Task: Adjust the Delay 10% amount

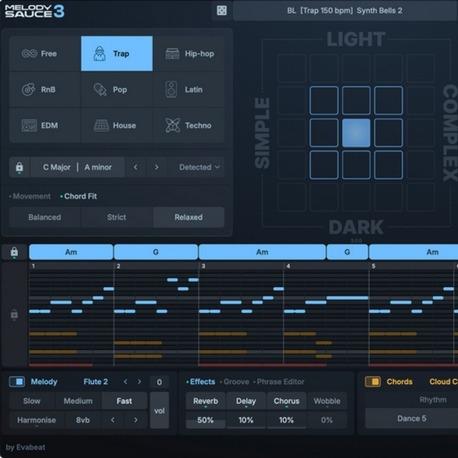Action: pyautogui.click(x=246, y=420)
